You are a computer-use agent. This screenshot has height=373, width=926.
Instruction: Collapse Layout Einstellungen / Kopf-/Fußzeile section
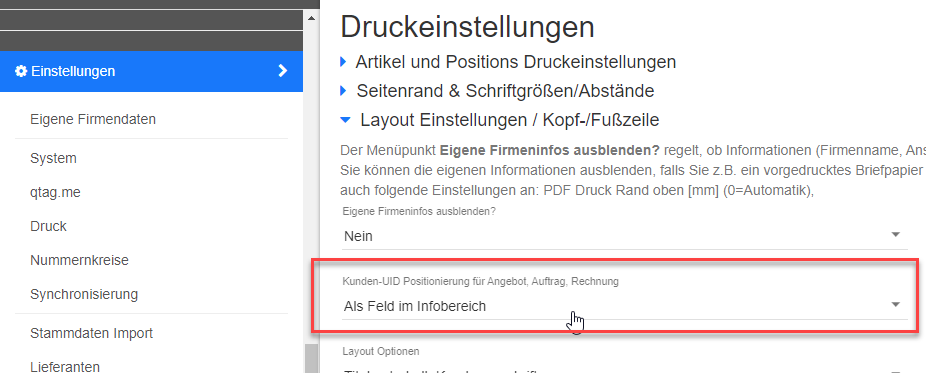click(510, 120)
